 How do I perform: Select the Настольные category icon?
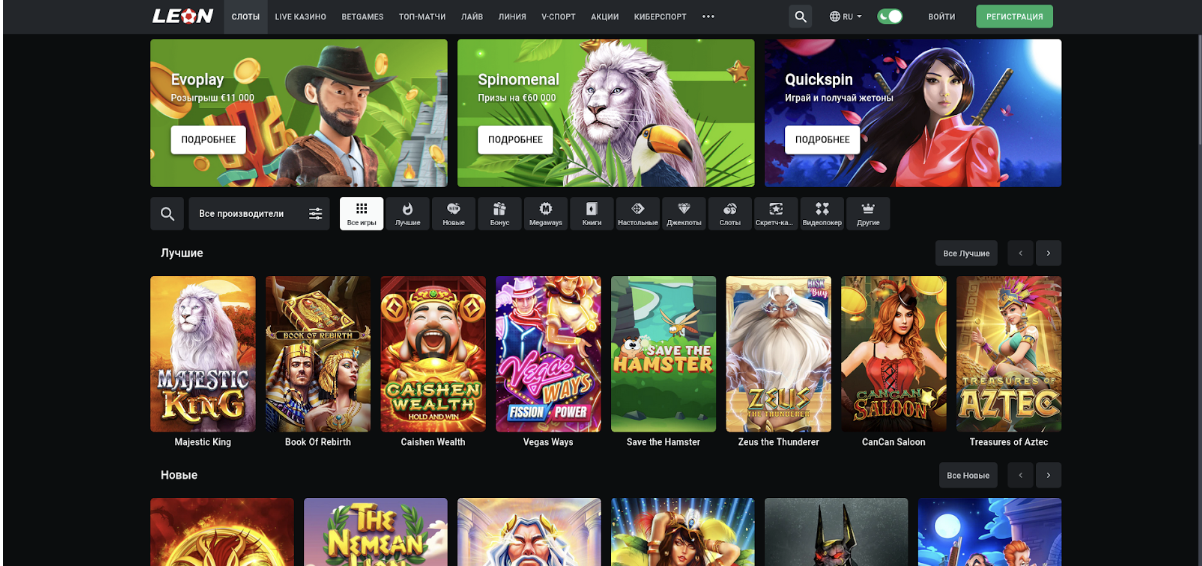[x=637, y=214]
